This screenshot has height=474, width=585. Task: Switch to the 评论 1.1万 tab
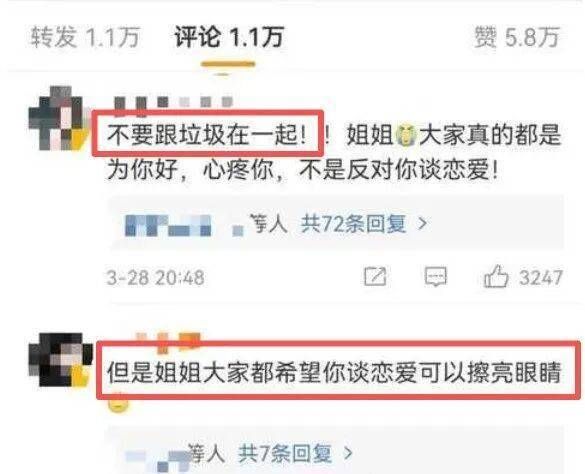pos(229,37)
